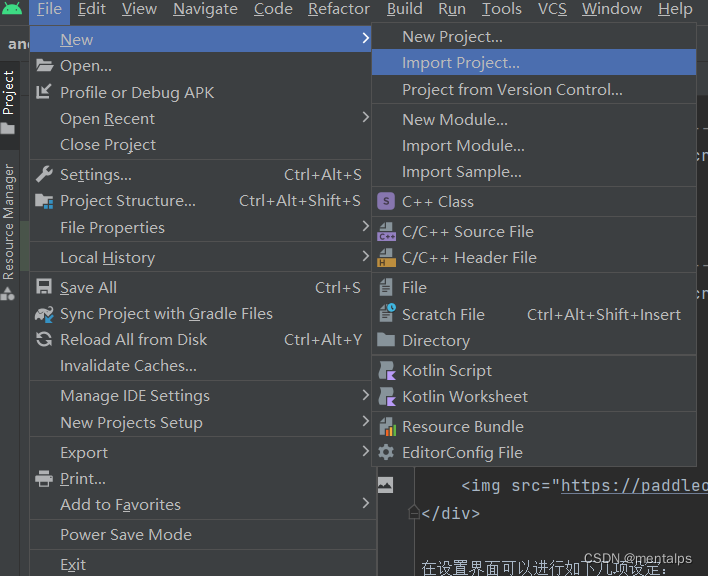The height and width of the screenshot is (576, 708).
Task: Click the Reload All from Disk icon
Action: pos(44,339)
